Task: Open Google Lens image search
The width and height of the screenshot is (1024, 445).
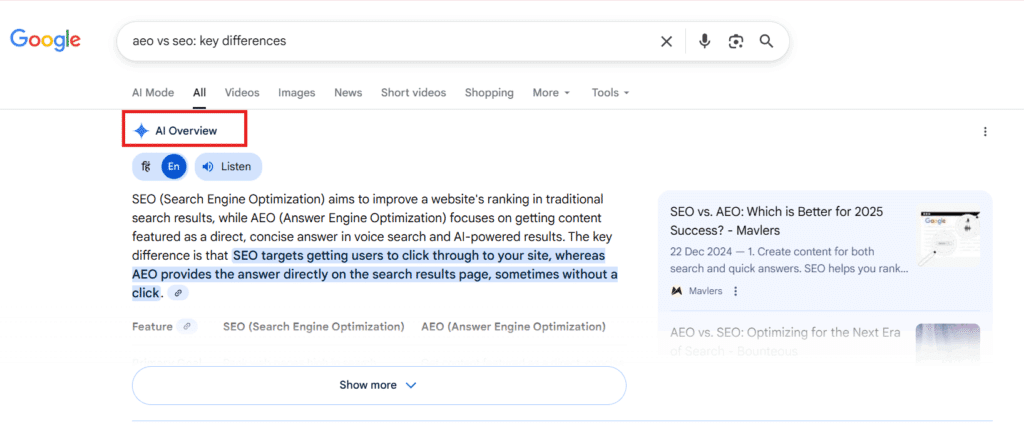Action: pos(736,41)
